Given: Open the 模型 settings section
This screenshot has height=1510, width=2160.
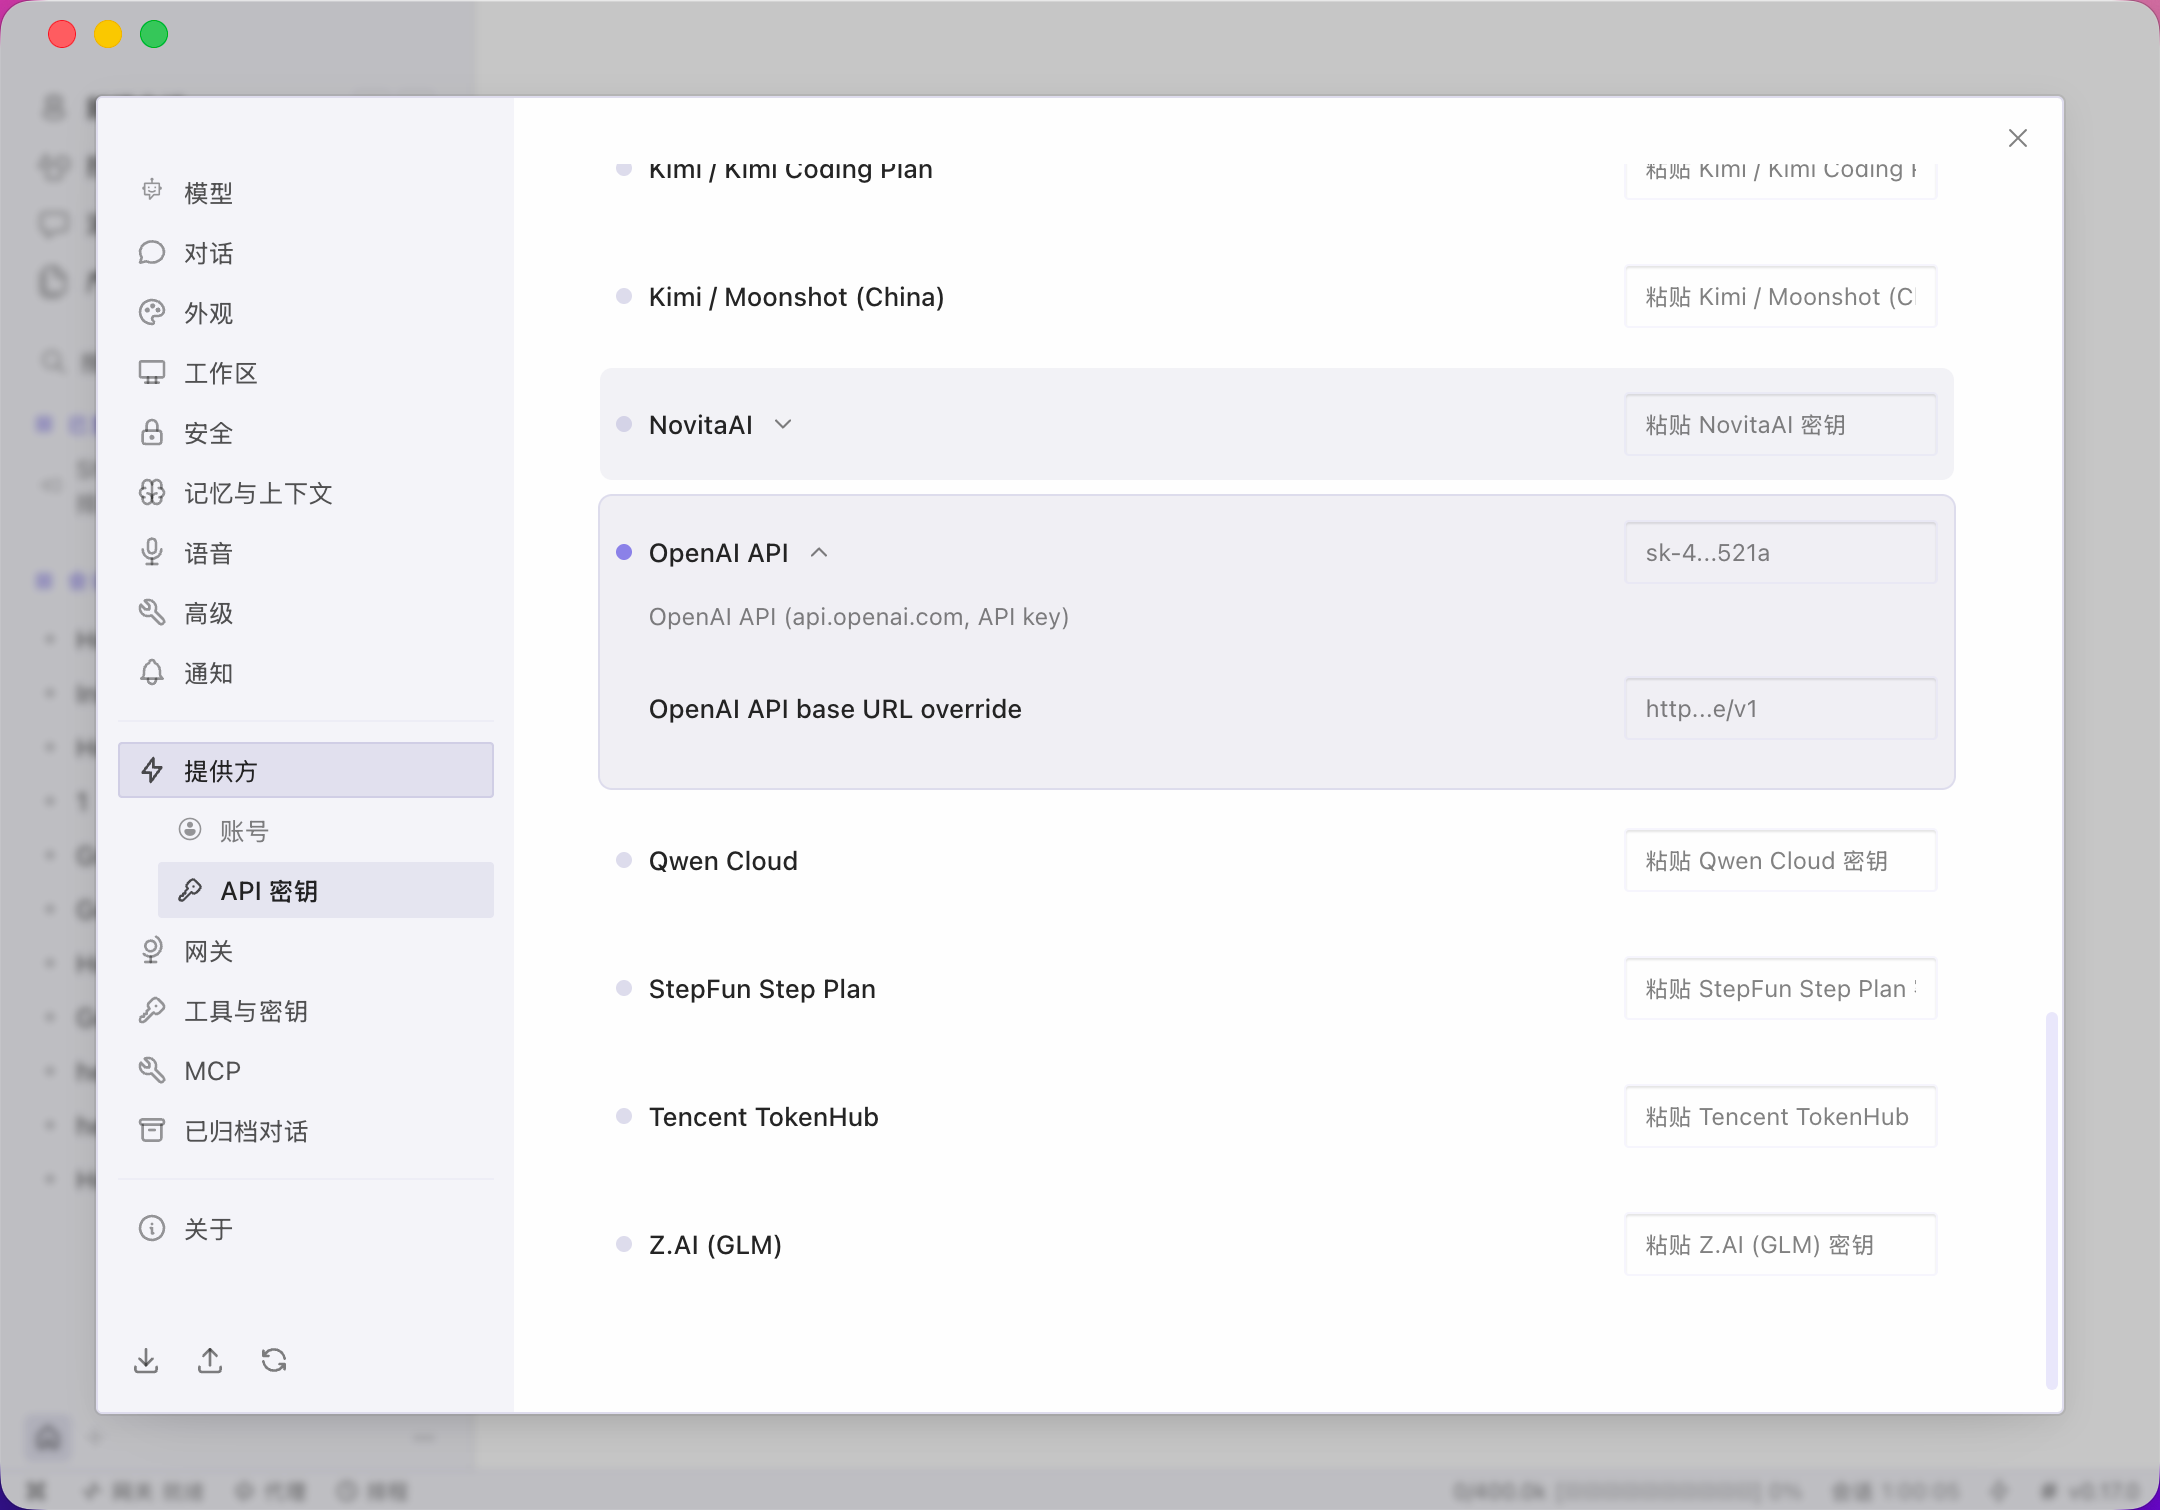Looking at the screenshot, I should tap(305, 193).
